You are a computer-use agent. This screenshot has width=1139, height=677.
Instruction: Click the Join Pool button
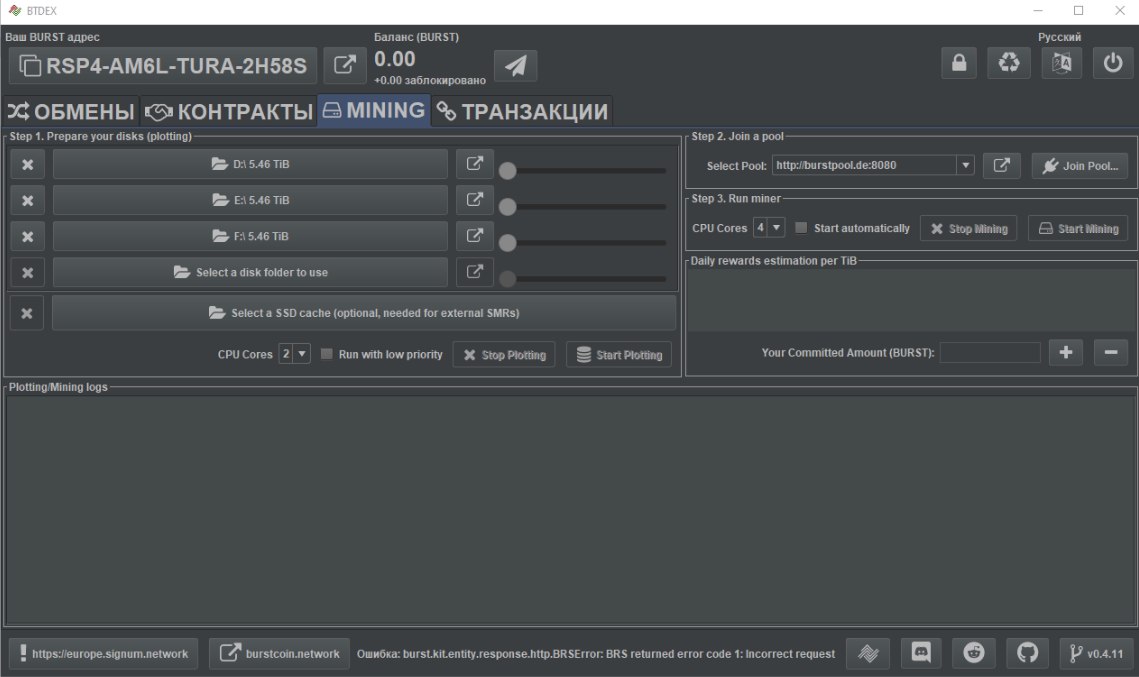pos(1080,166)
